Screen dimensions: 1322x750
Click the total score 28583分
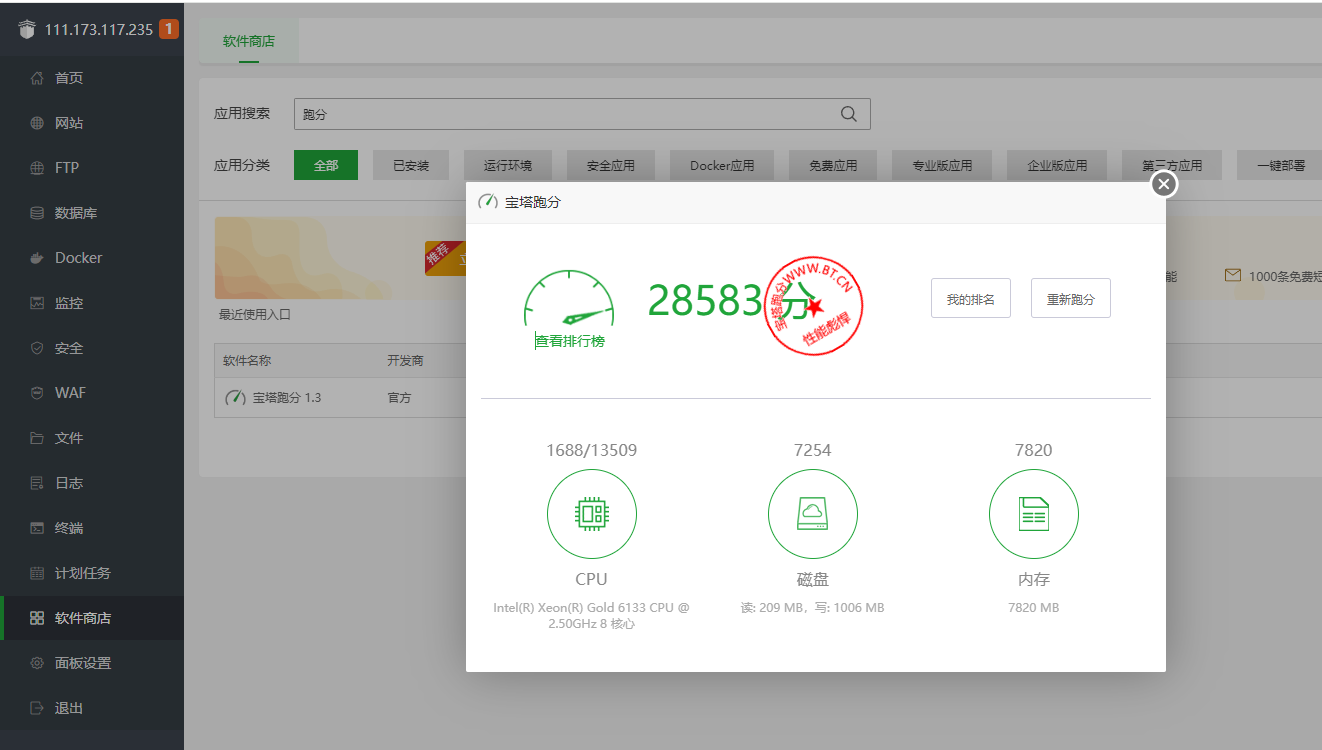point(731,299)
